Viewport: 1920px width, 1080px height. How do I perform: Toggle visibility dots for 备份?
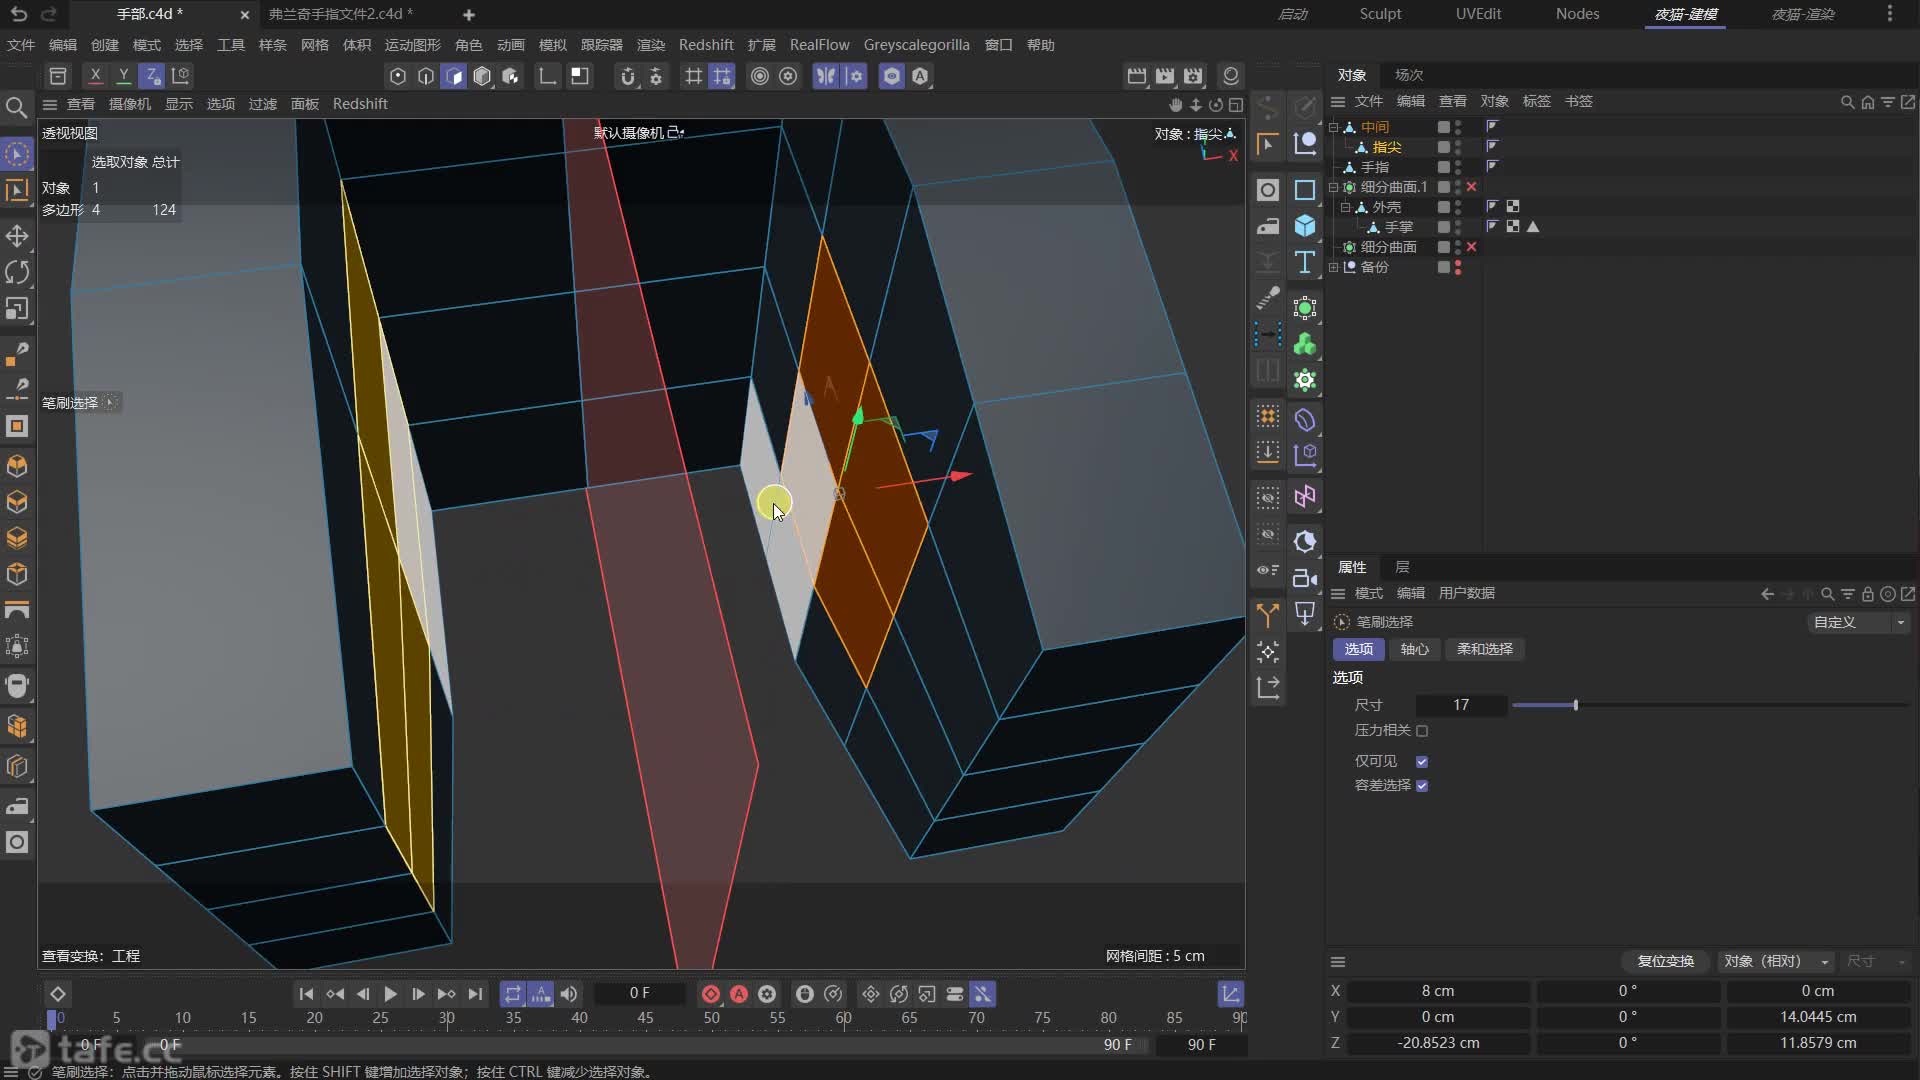1458,267
